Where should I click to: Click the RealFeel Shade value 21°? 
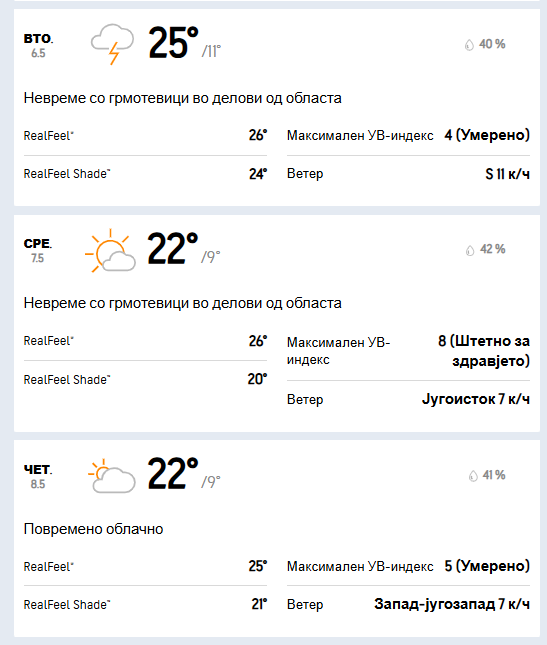pos(259,604)
